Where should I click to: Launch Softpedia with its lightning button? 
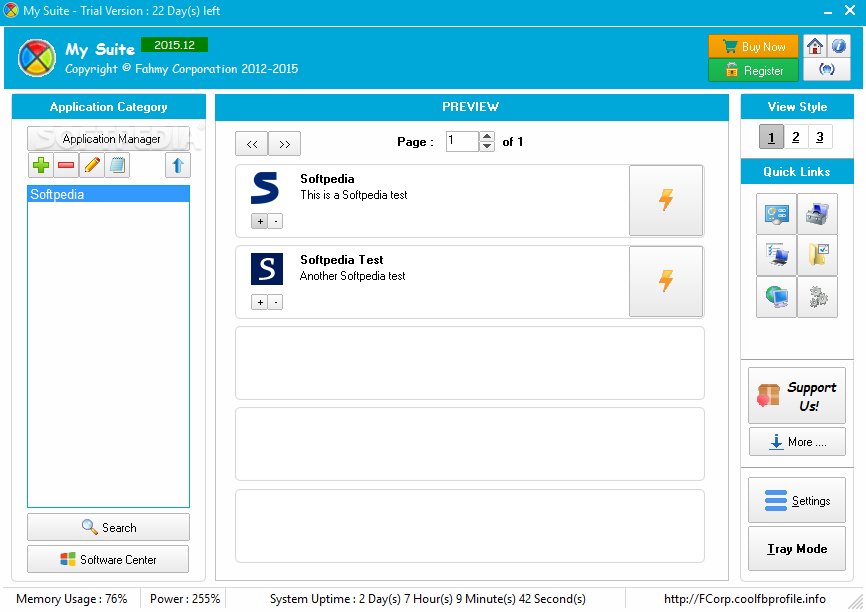666,200
